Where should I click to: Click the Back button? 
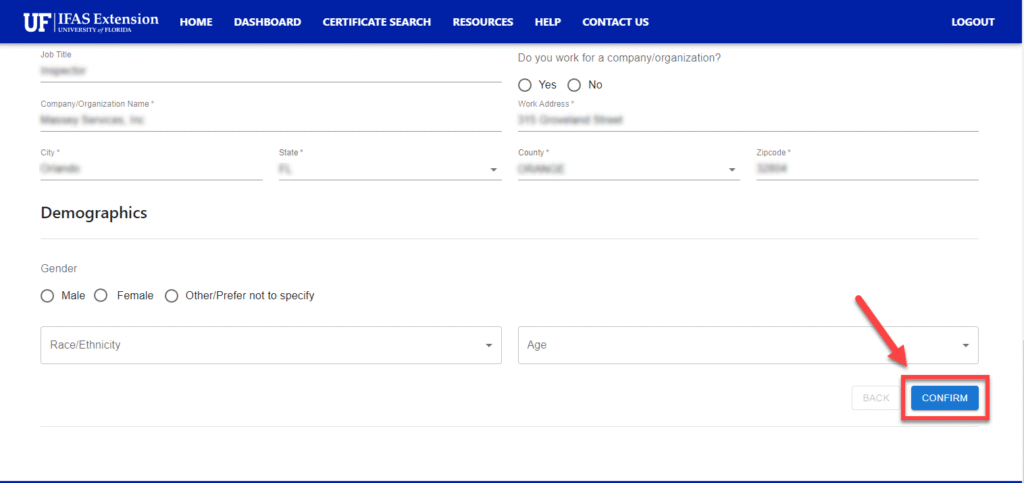click(x=875, y=398)
